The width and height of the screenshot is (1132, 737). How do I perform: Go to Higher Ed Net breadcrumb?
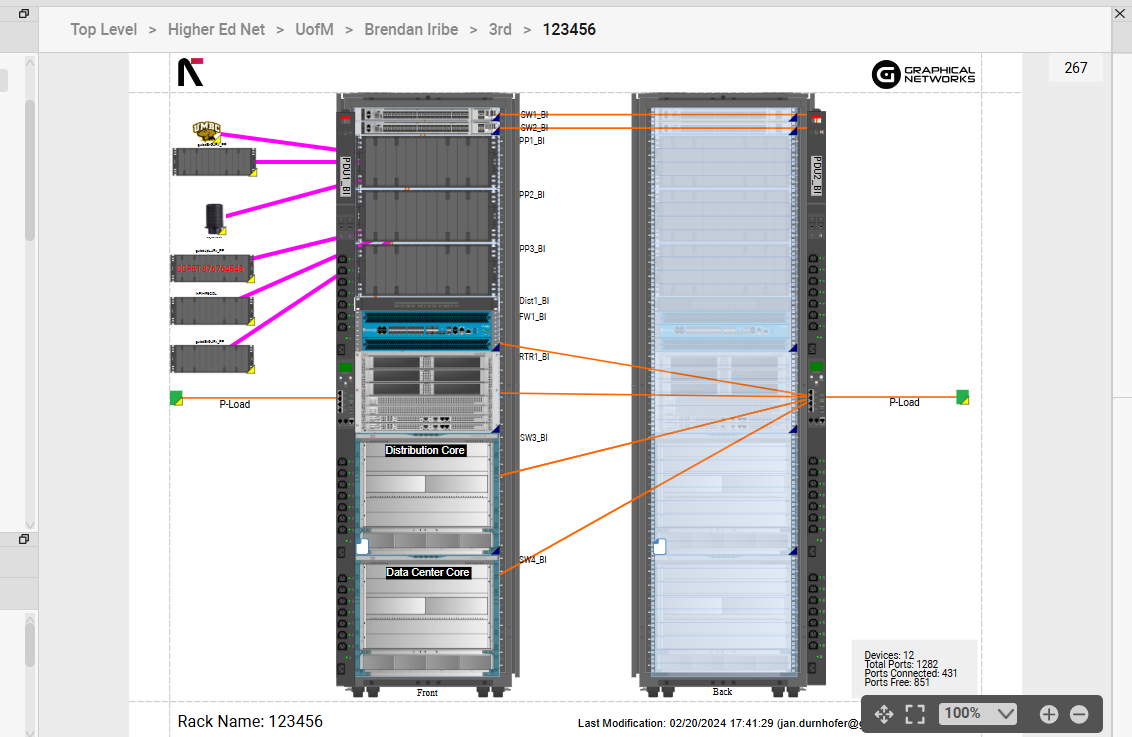(216, 30)
